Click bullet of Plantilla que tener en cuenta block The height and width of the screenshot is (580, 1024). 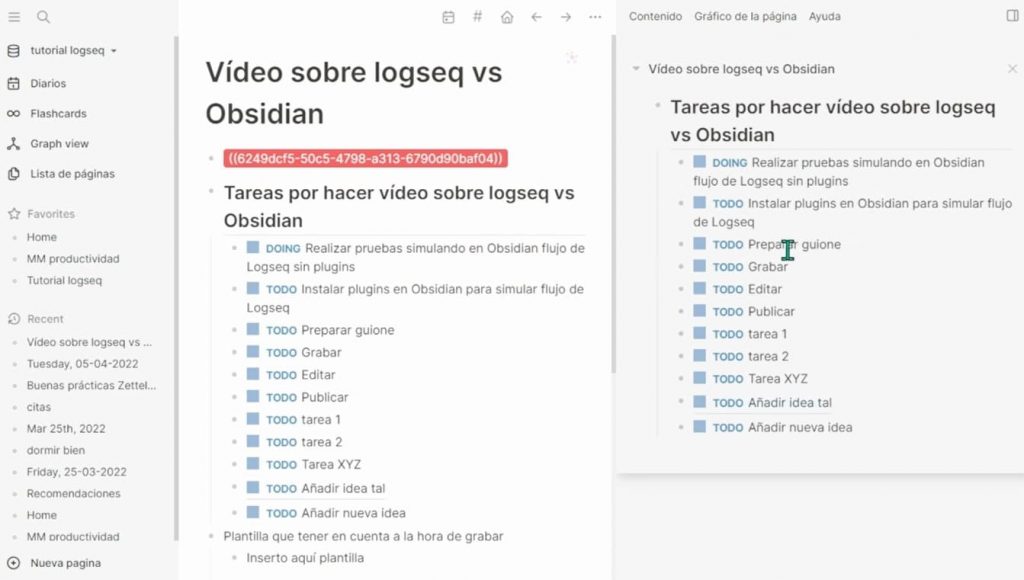pos(211,536)
